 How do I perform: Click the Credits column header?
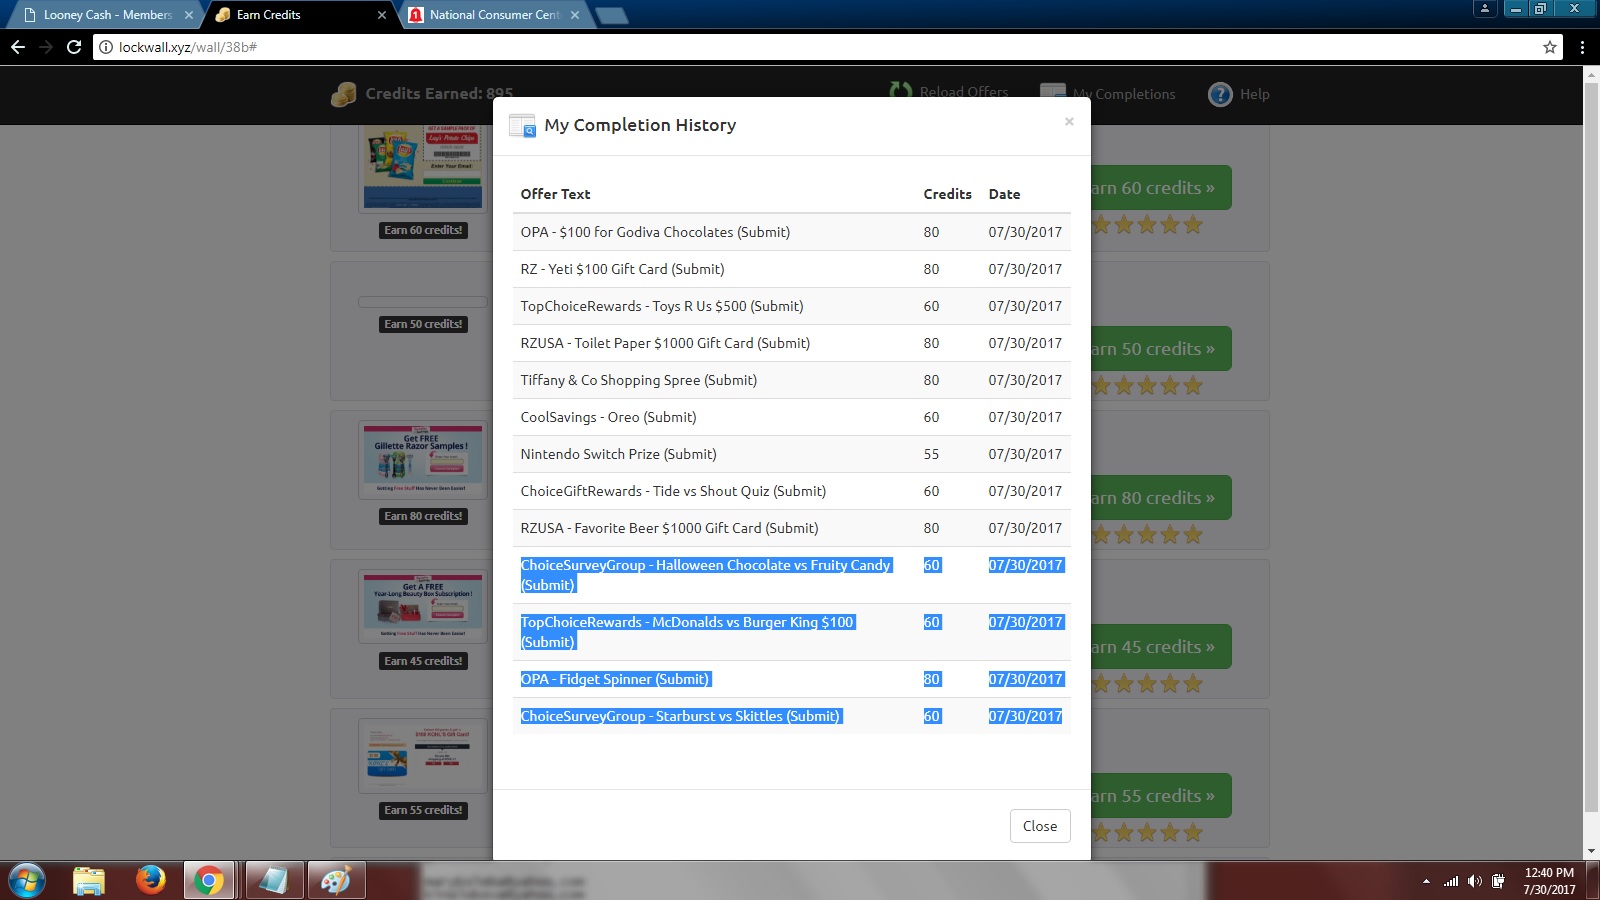click(x=947, y=194)
